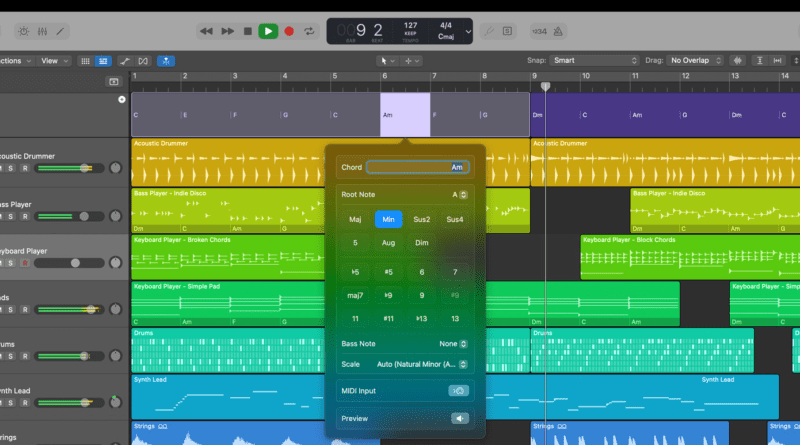Select the Maj chord quality
Viewport: 800px width, 445px height.
tap(355, 219)
